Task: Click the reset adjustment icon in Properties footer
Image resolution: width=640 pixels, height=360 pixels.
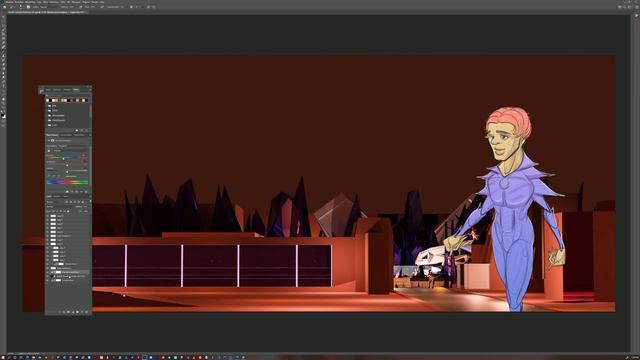Action: pos(77,191)
